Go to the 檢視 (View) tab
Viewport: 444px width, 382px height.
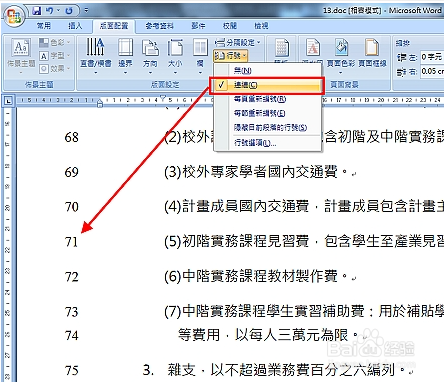[261, 26]
